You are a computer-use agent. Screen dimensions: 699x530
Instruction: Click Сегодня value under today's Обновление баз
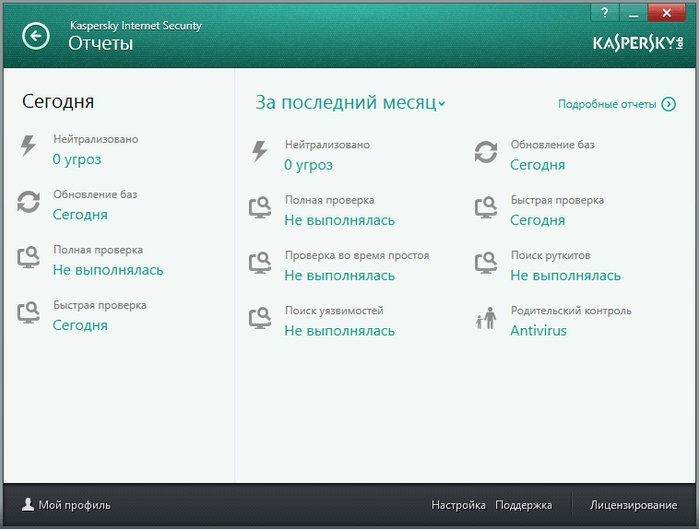pos(80,214)
